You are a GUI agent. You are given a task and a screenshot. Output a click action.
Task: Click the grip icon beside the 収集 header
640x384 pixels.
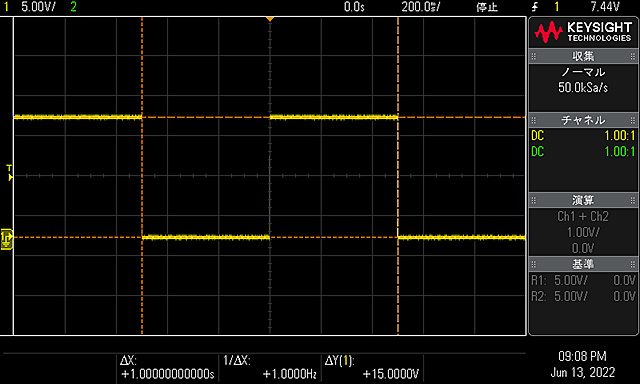tap(533, 56)
